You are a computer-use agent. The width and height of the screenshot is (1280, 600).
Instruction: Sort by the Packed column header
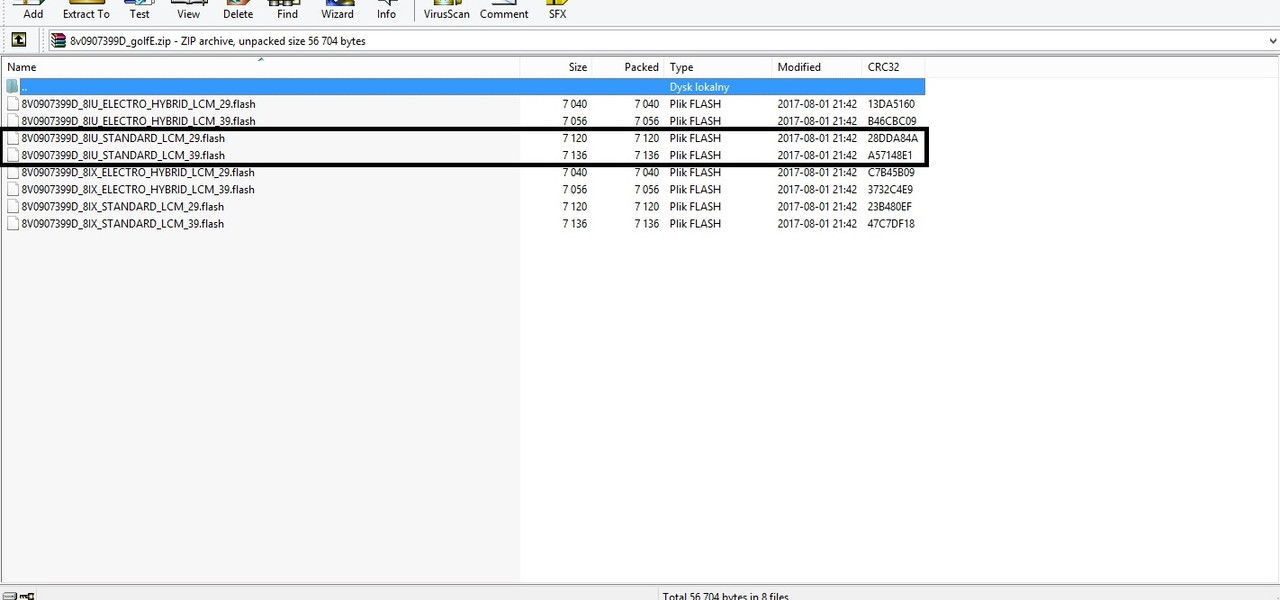point(628,67)
